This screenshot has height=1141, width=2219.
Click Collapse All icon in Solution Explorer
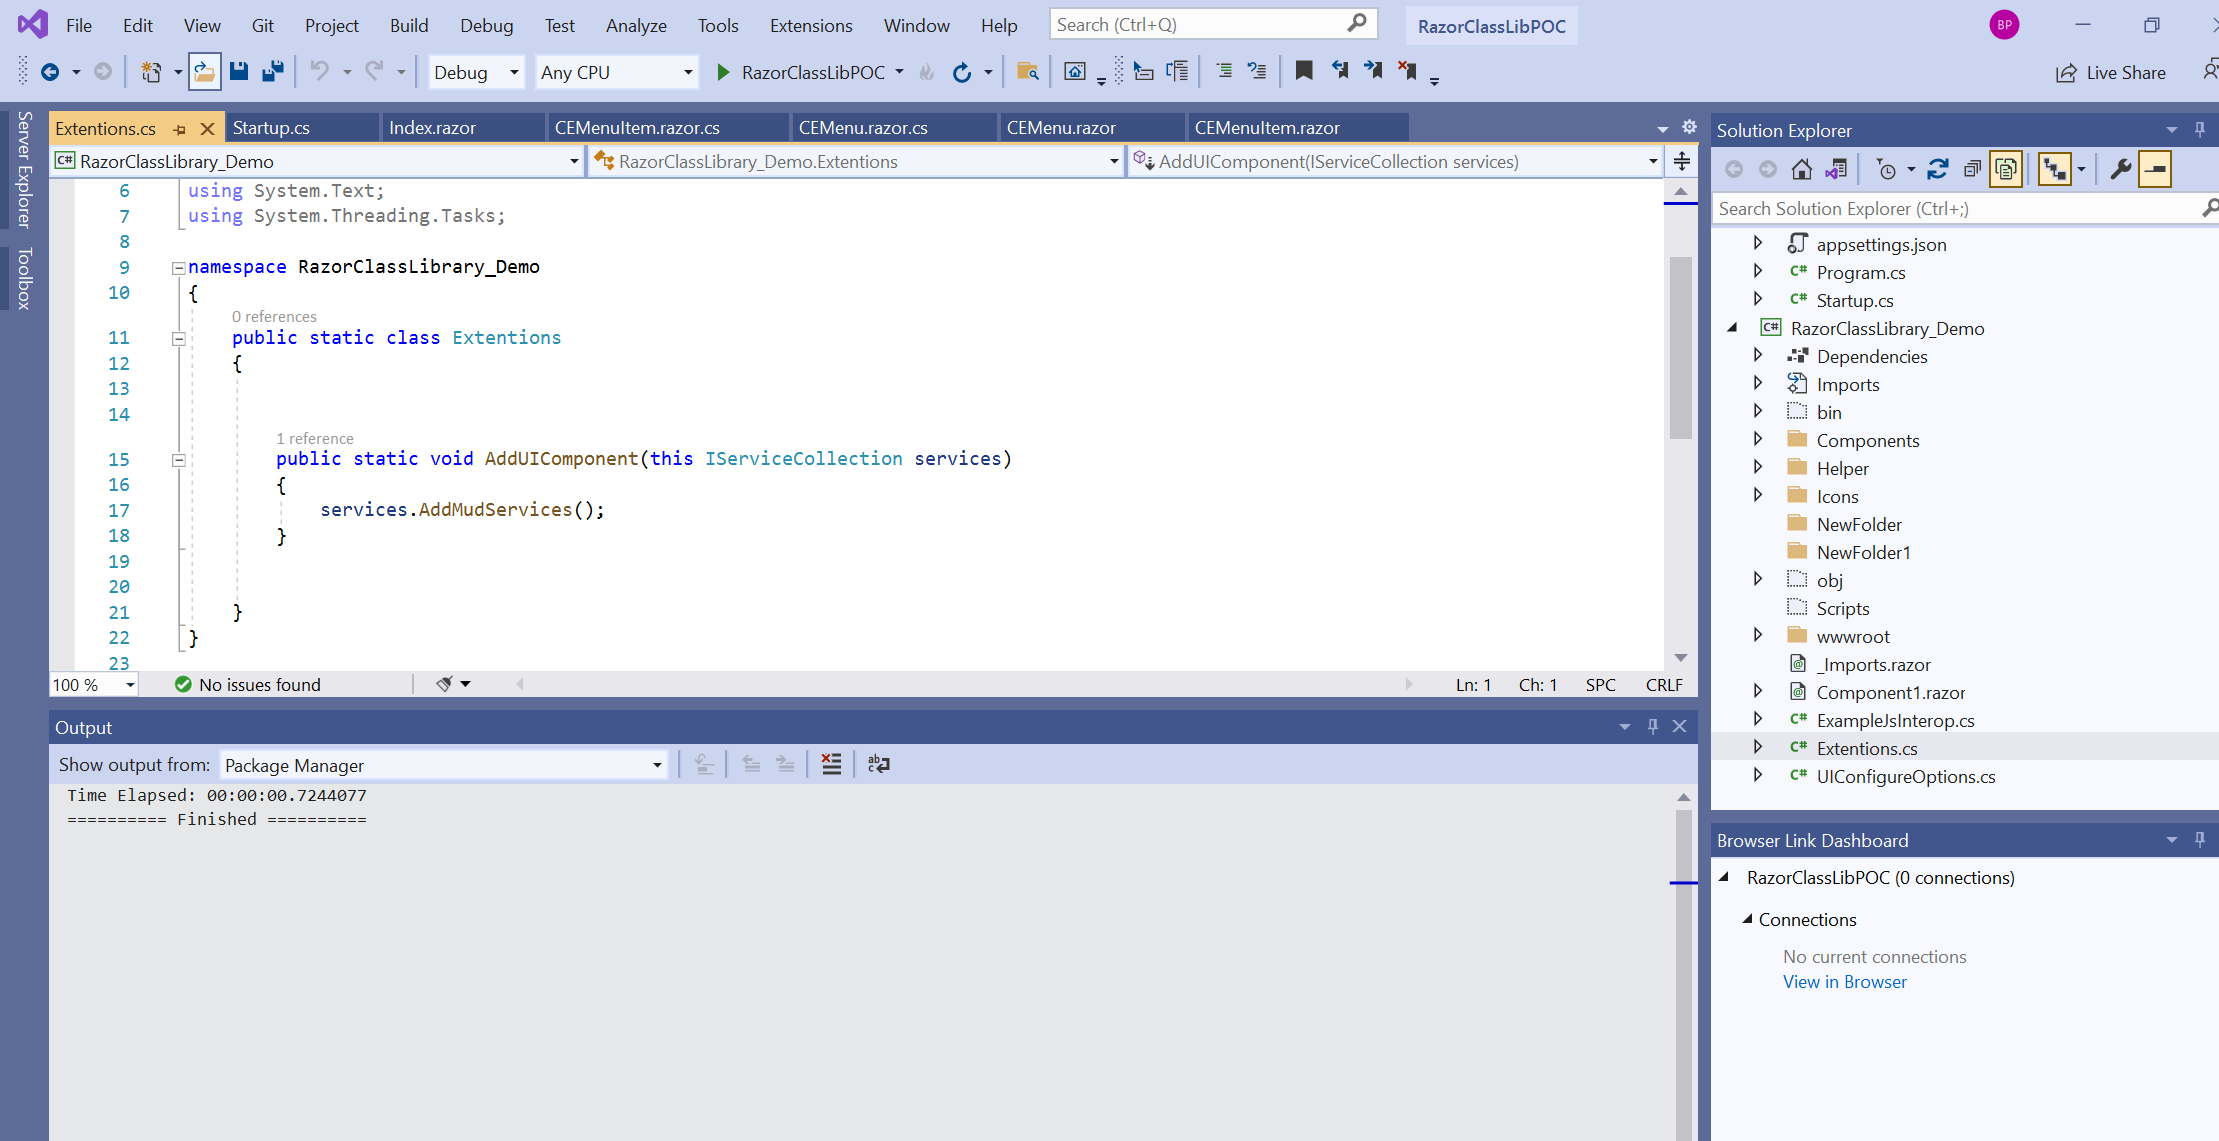point(1971,169)
